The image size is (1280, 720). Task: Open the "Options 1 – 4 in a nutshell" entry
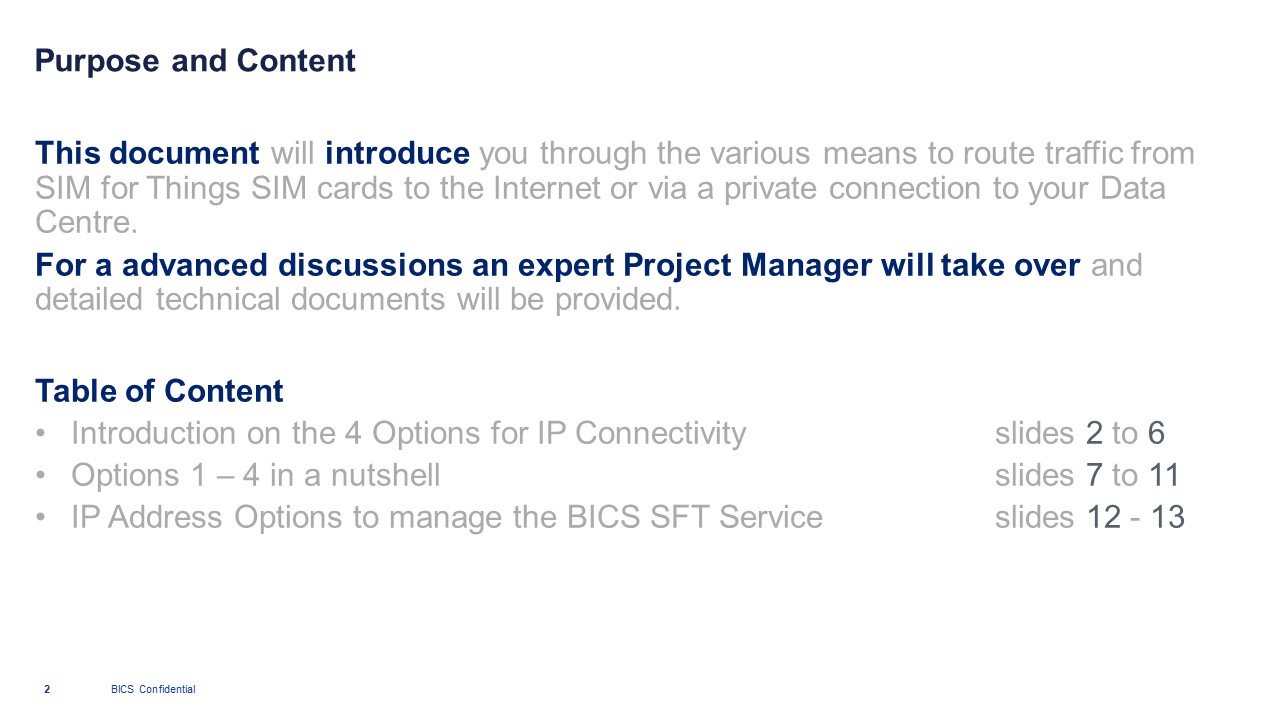coord(255,475)
